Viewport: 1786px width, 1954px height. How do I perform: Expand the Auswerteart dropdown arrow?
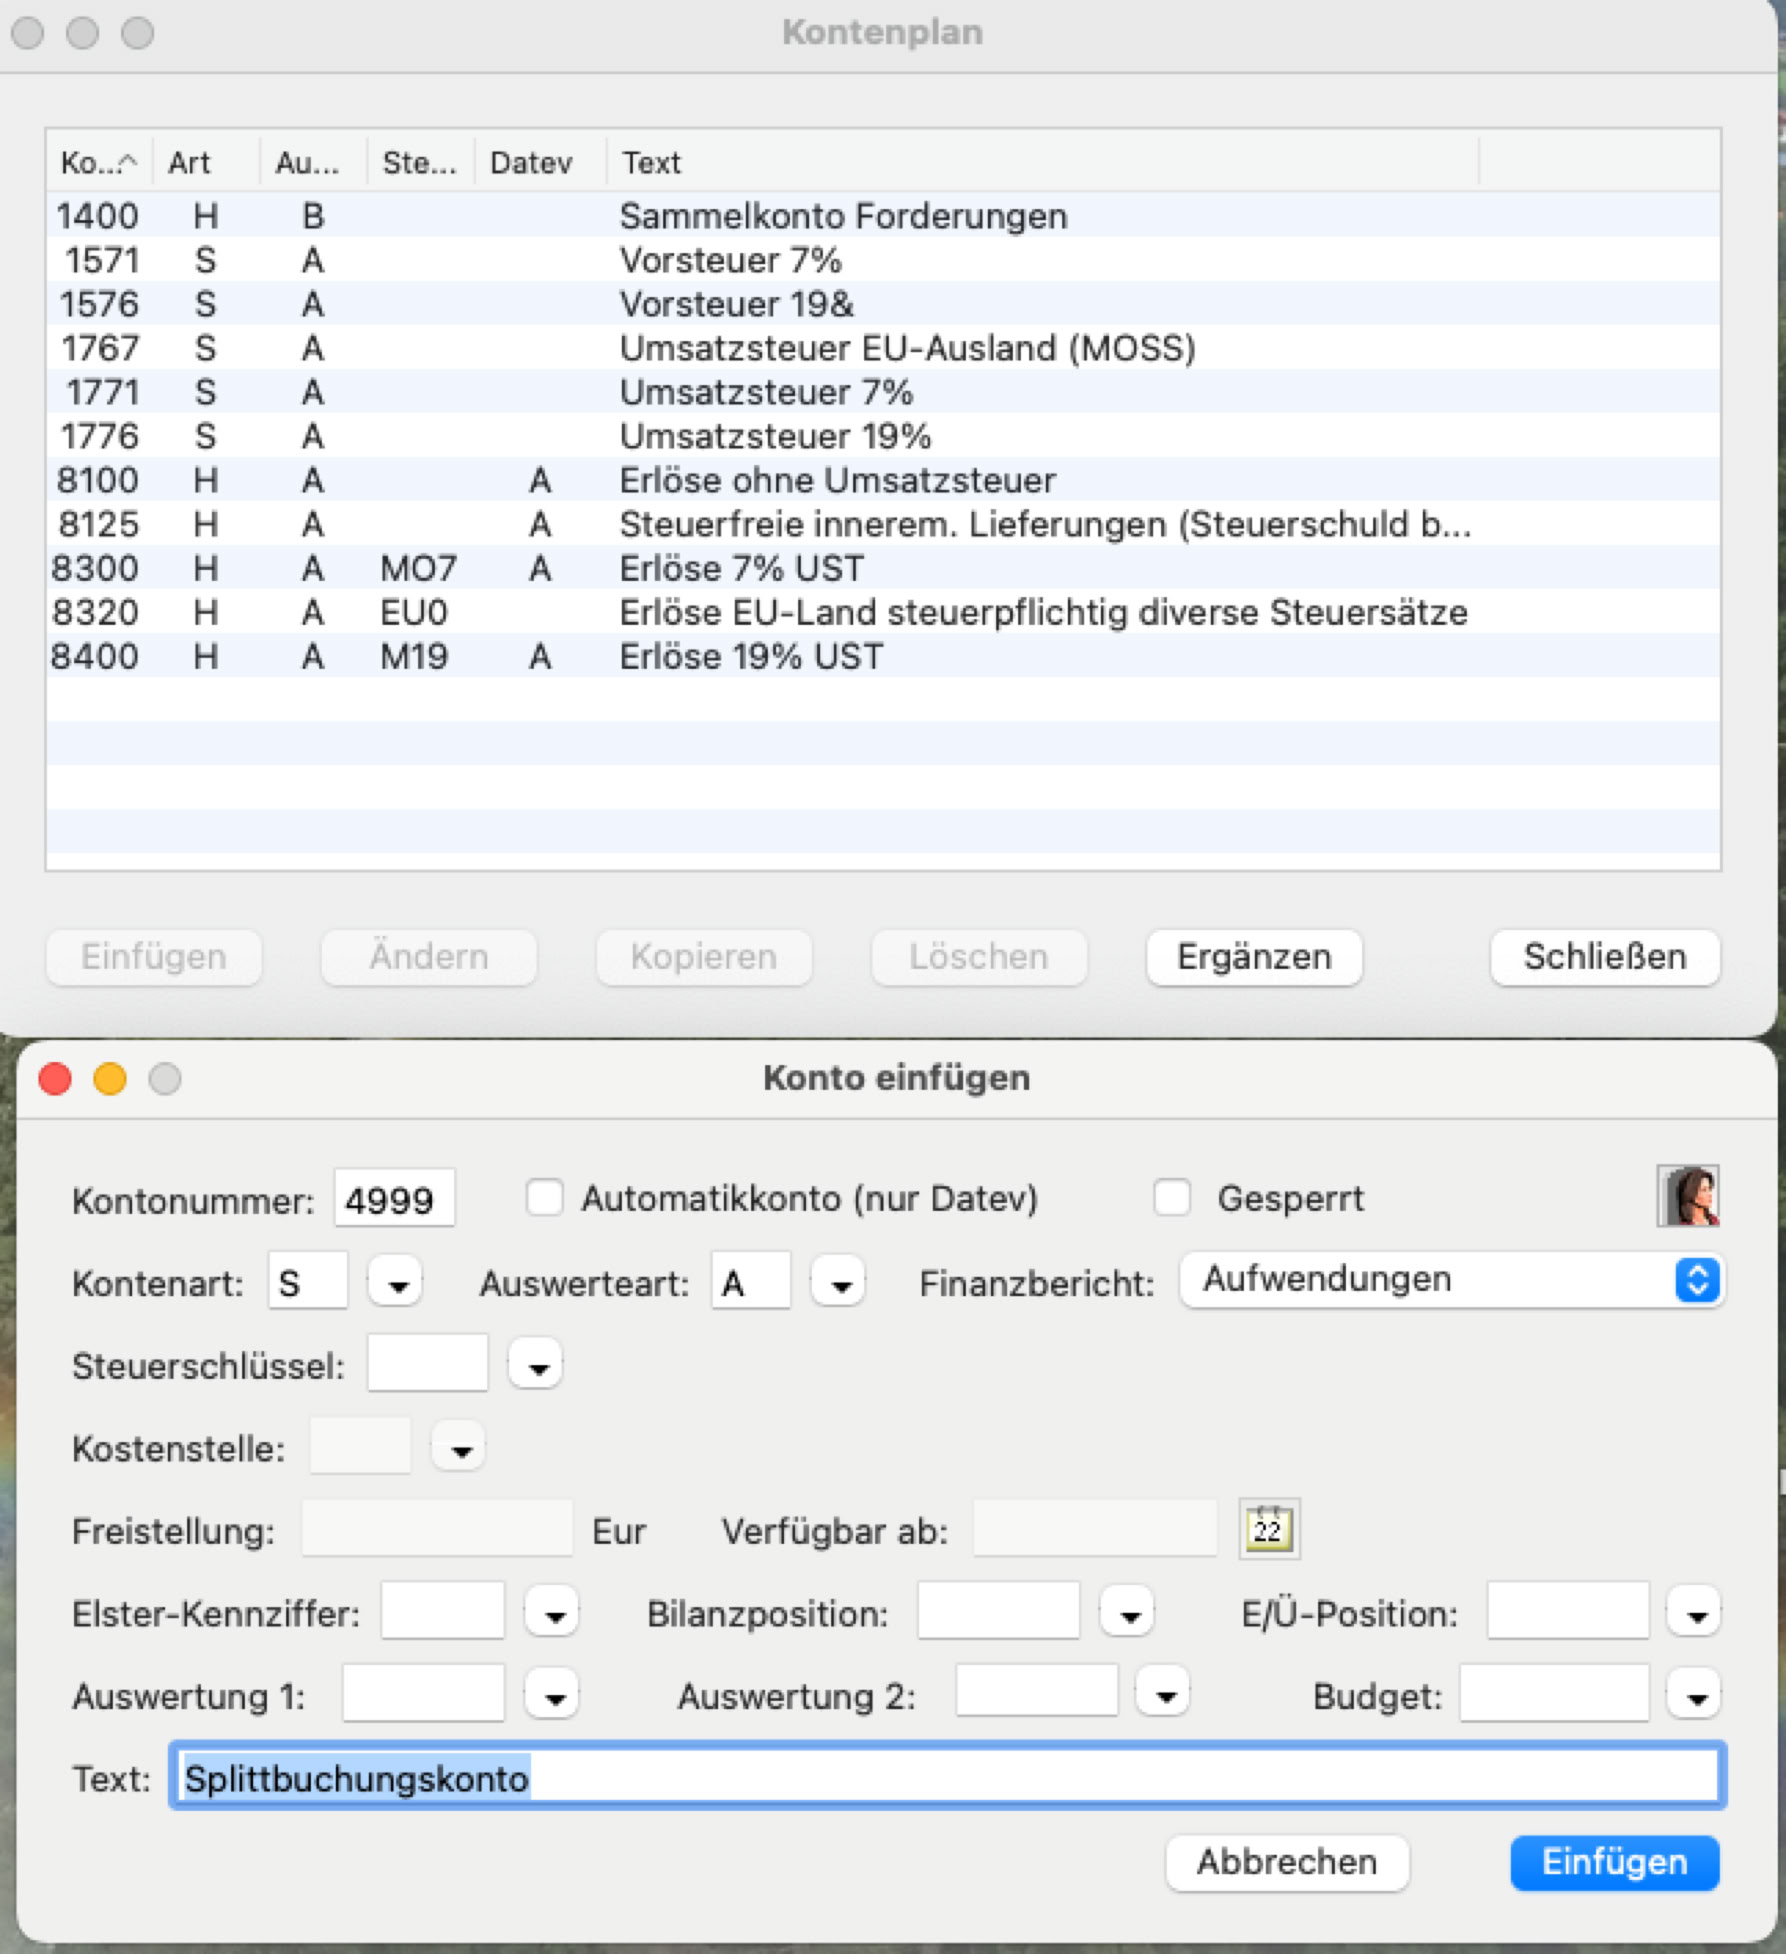(840, 1283)
